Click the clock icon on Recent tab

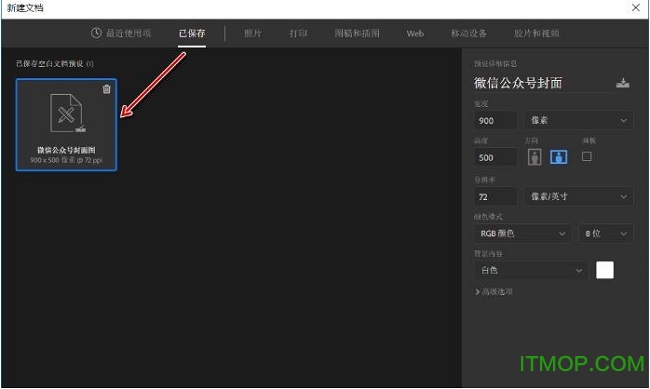pyautogui.click(x=96, y=33)
